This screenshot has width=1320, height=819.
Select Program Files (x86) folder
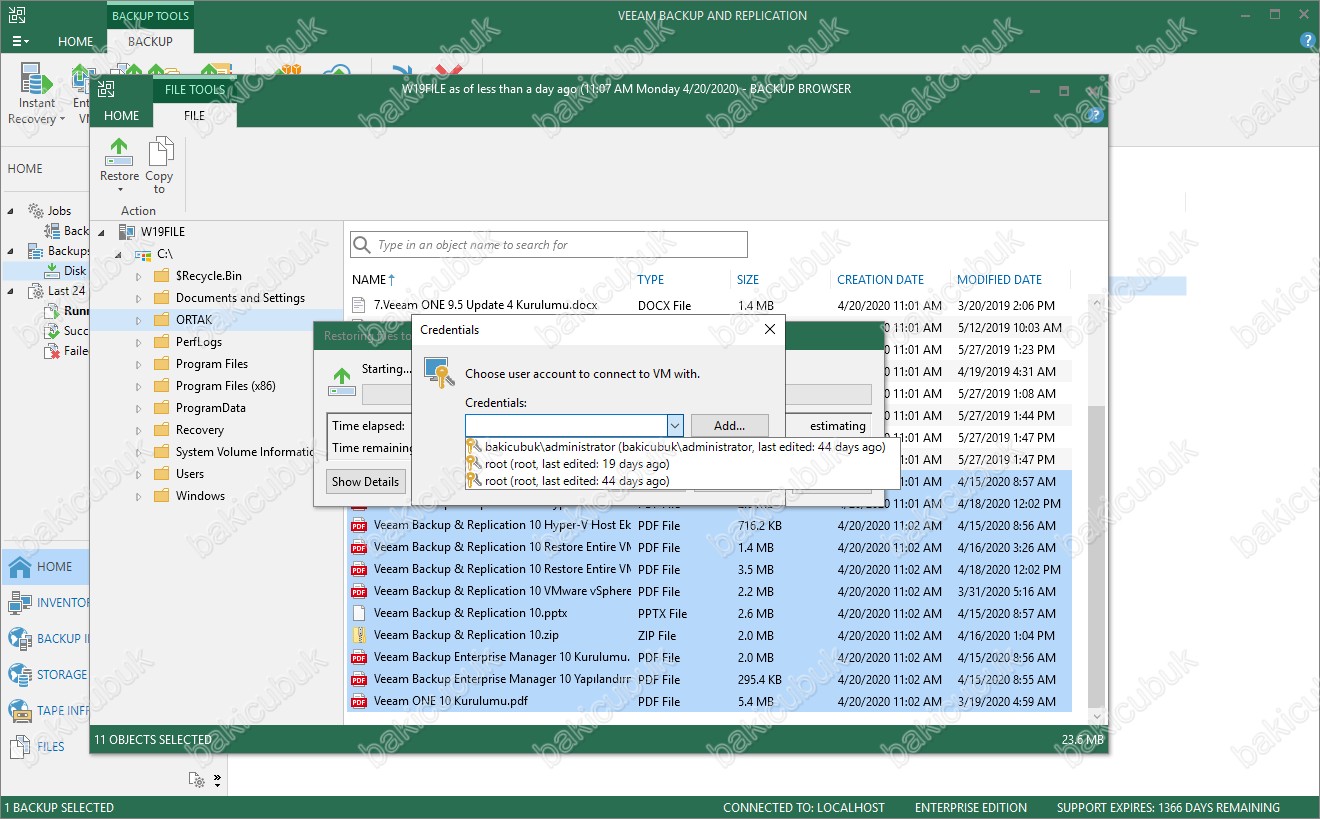225,386
